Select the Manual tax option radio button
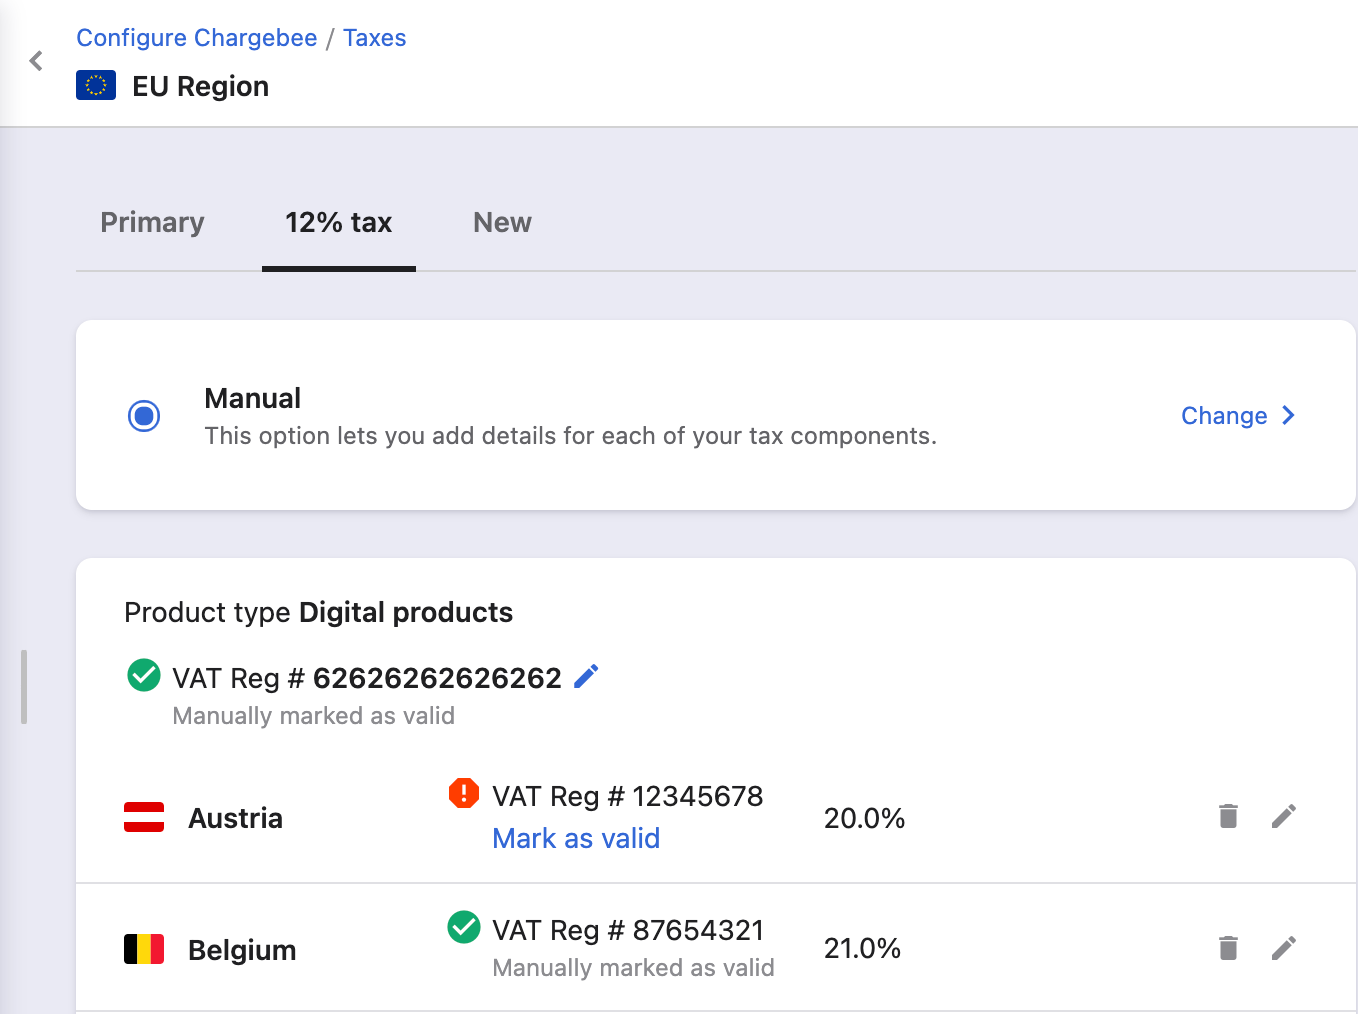 143,416
